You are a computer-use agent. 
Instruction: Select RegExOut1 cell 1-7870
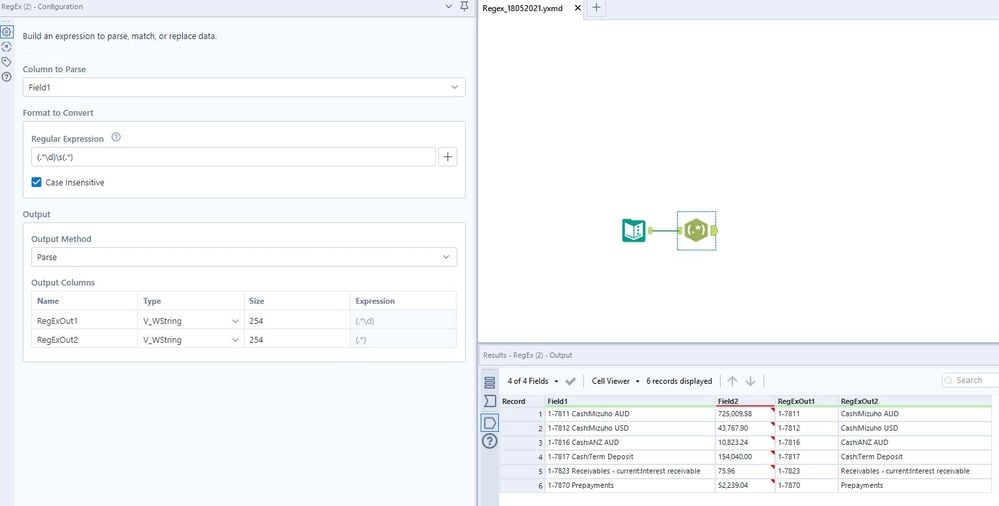(807, 486)
